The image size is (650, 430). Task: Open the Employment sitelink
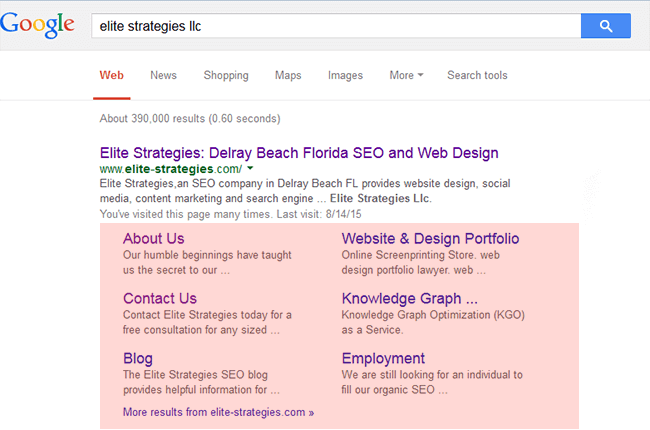[x=383, y=358]
